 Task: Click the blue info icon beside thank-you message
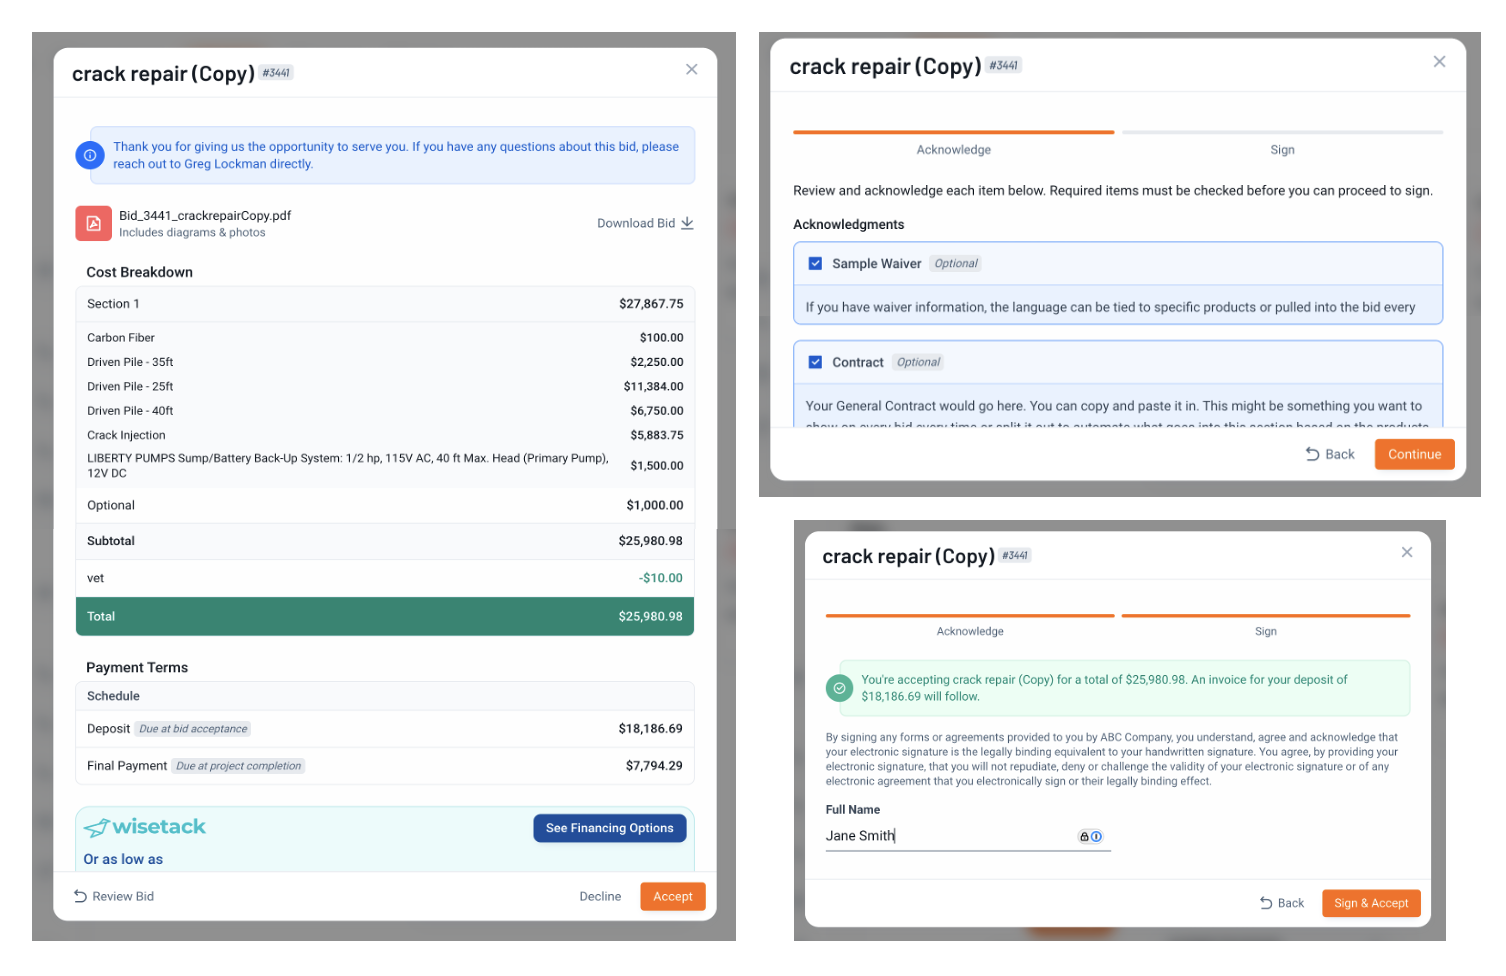click(x=89, y=155)
